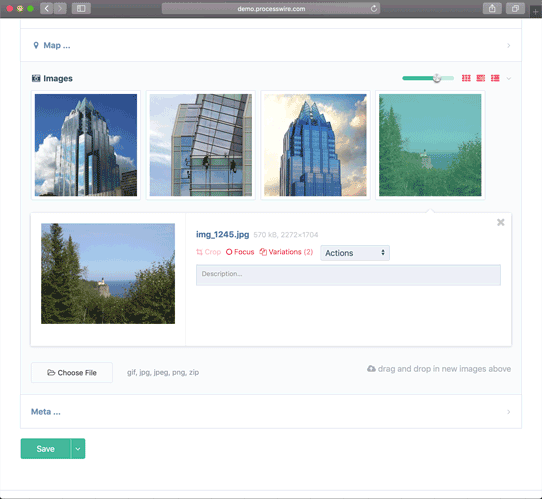
Task: Switch to proportional grid thumbnail view
Action: click(x=480, y=78)
